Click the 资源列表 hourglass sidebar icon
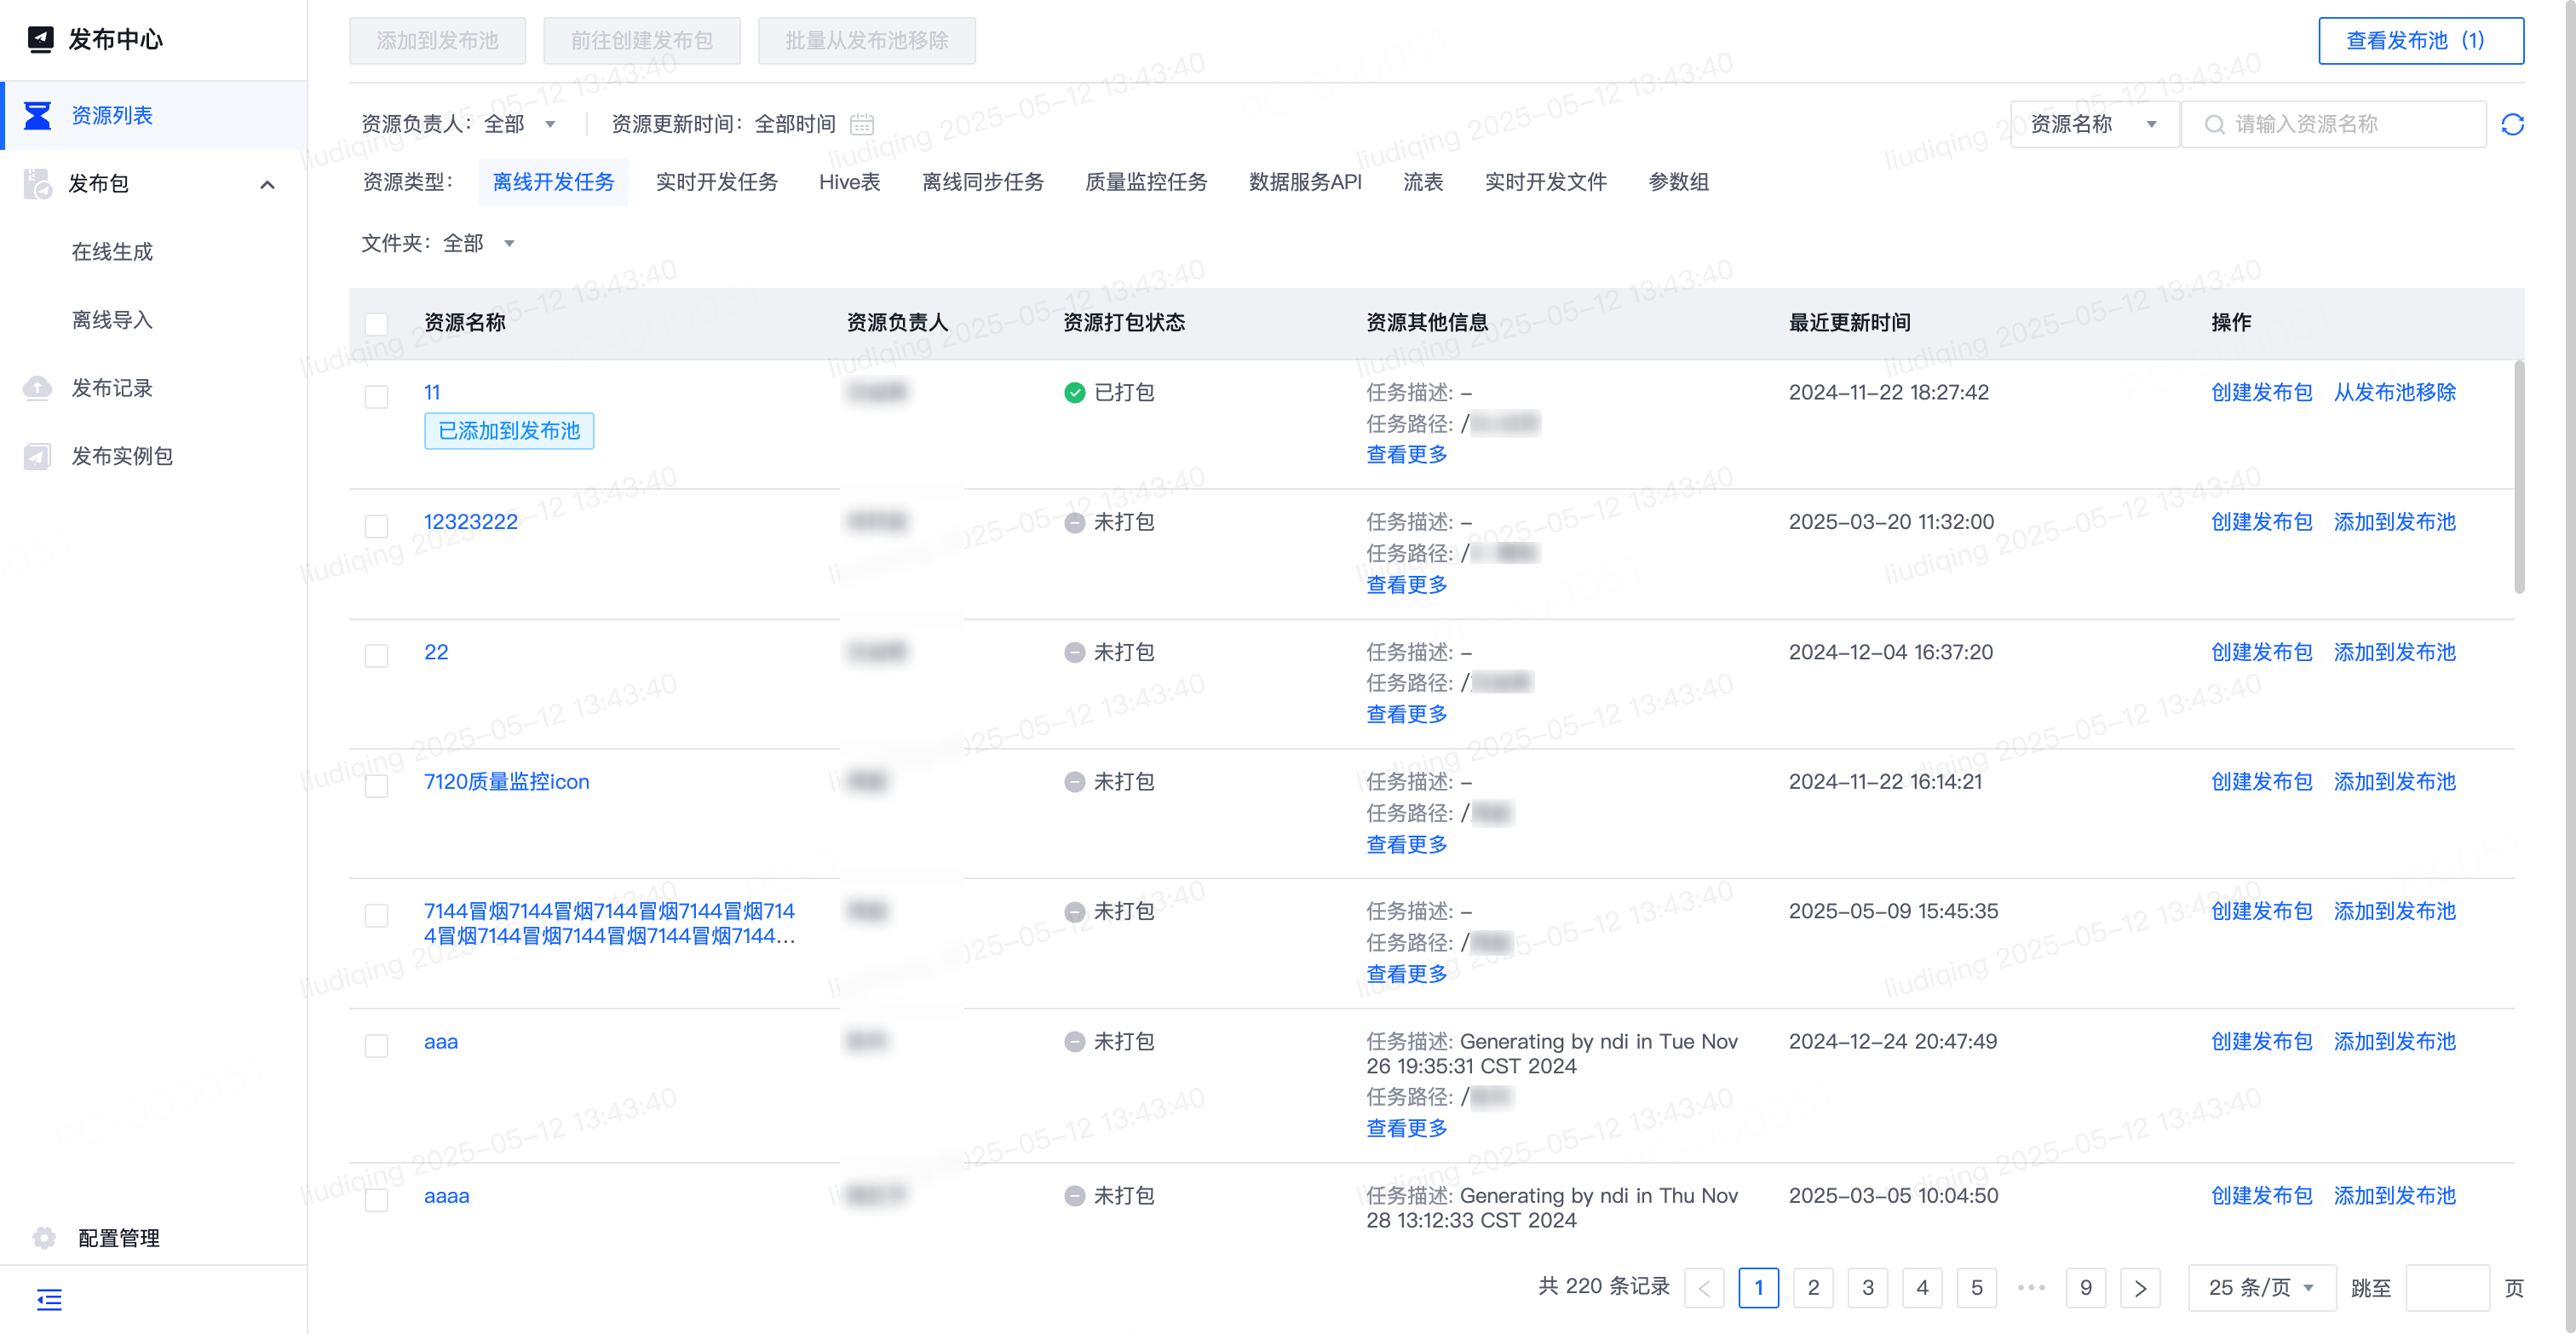2576x1334 pixels. pos(38,116)
